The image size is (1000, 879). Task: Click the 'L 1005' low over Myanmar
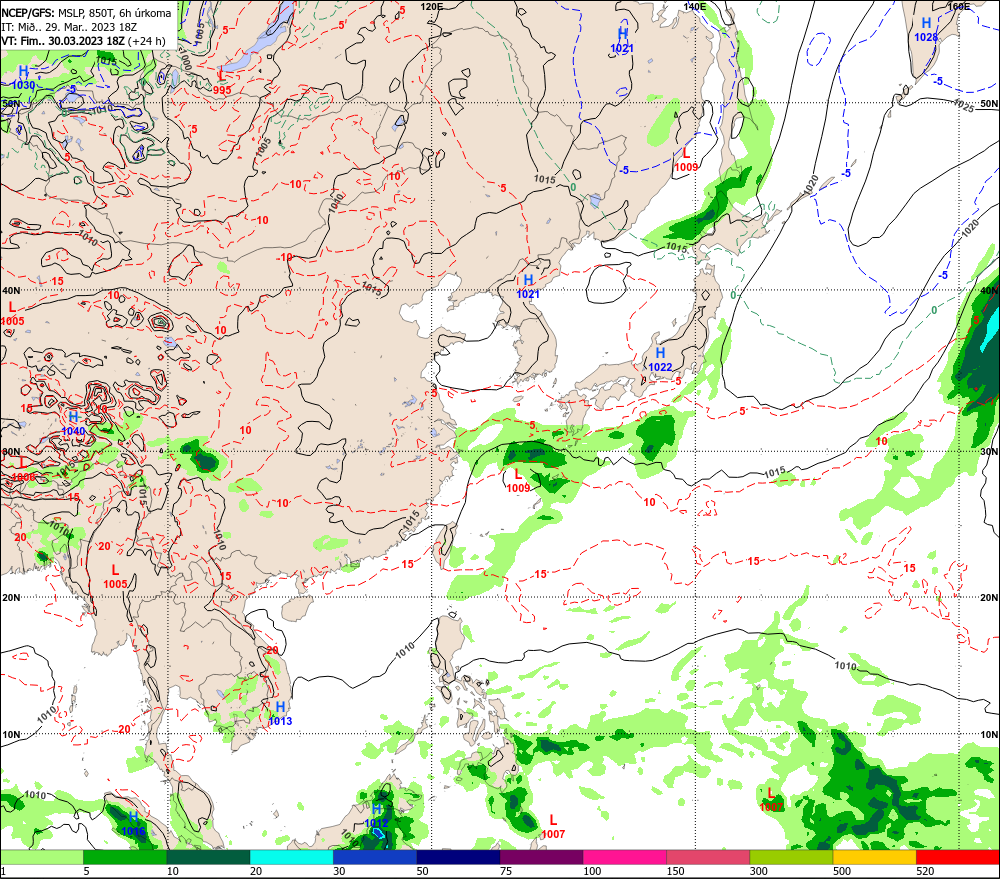[115, 577]
